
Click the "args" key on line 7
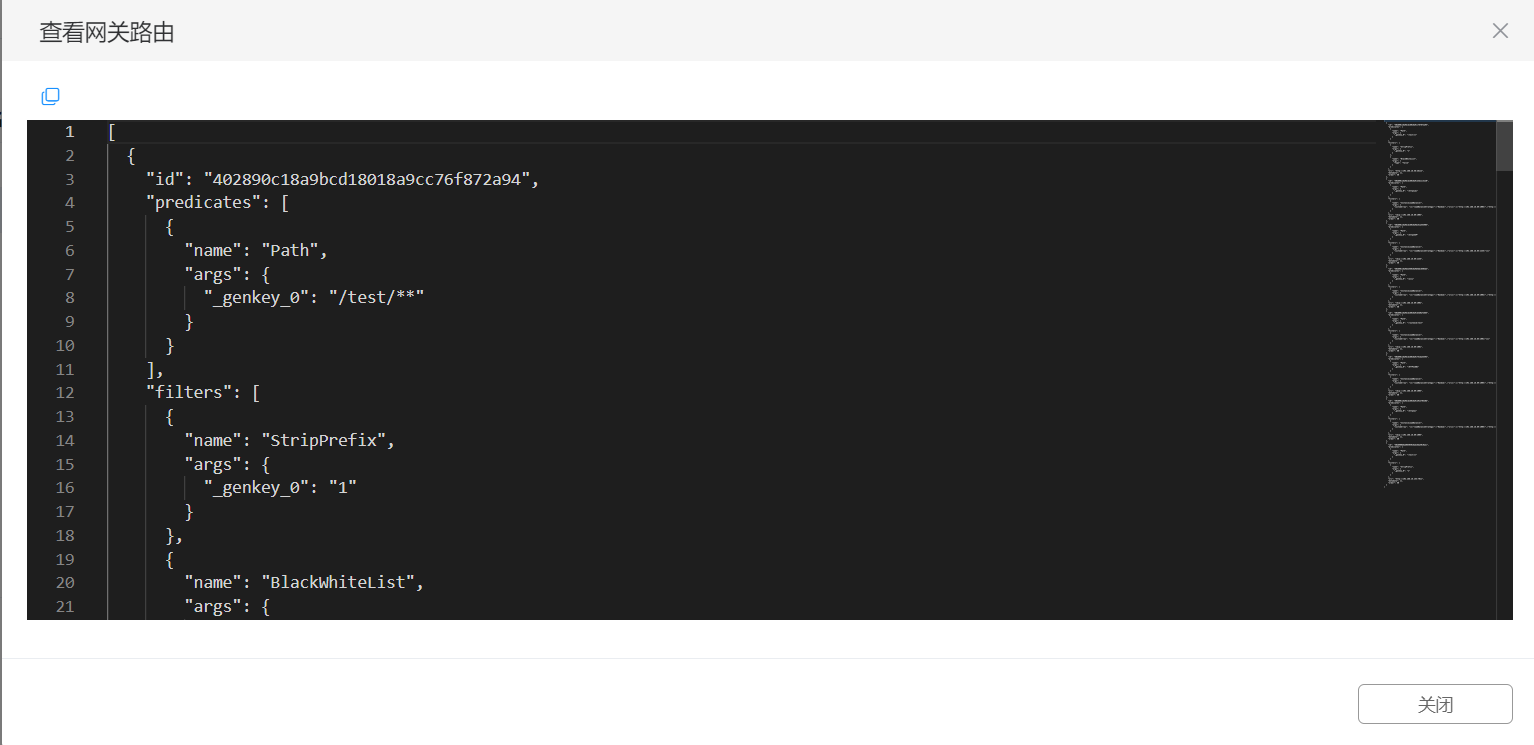coord(213,274)
